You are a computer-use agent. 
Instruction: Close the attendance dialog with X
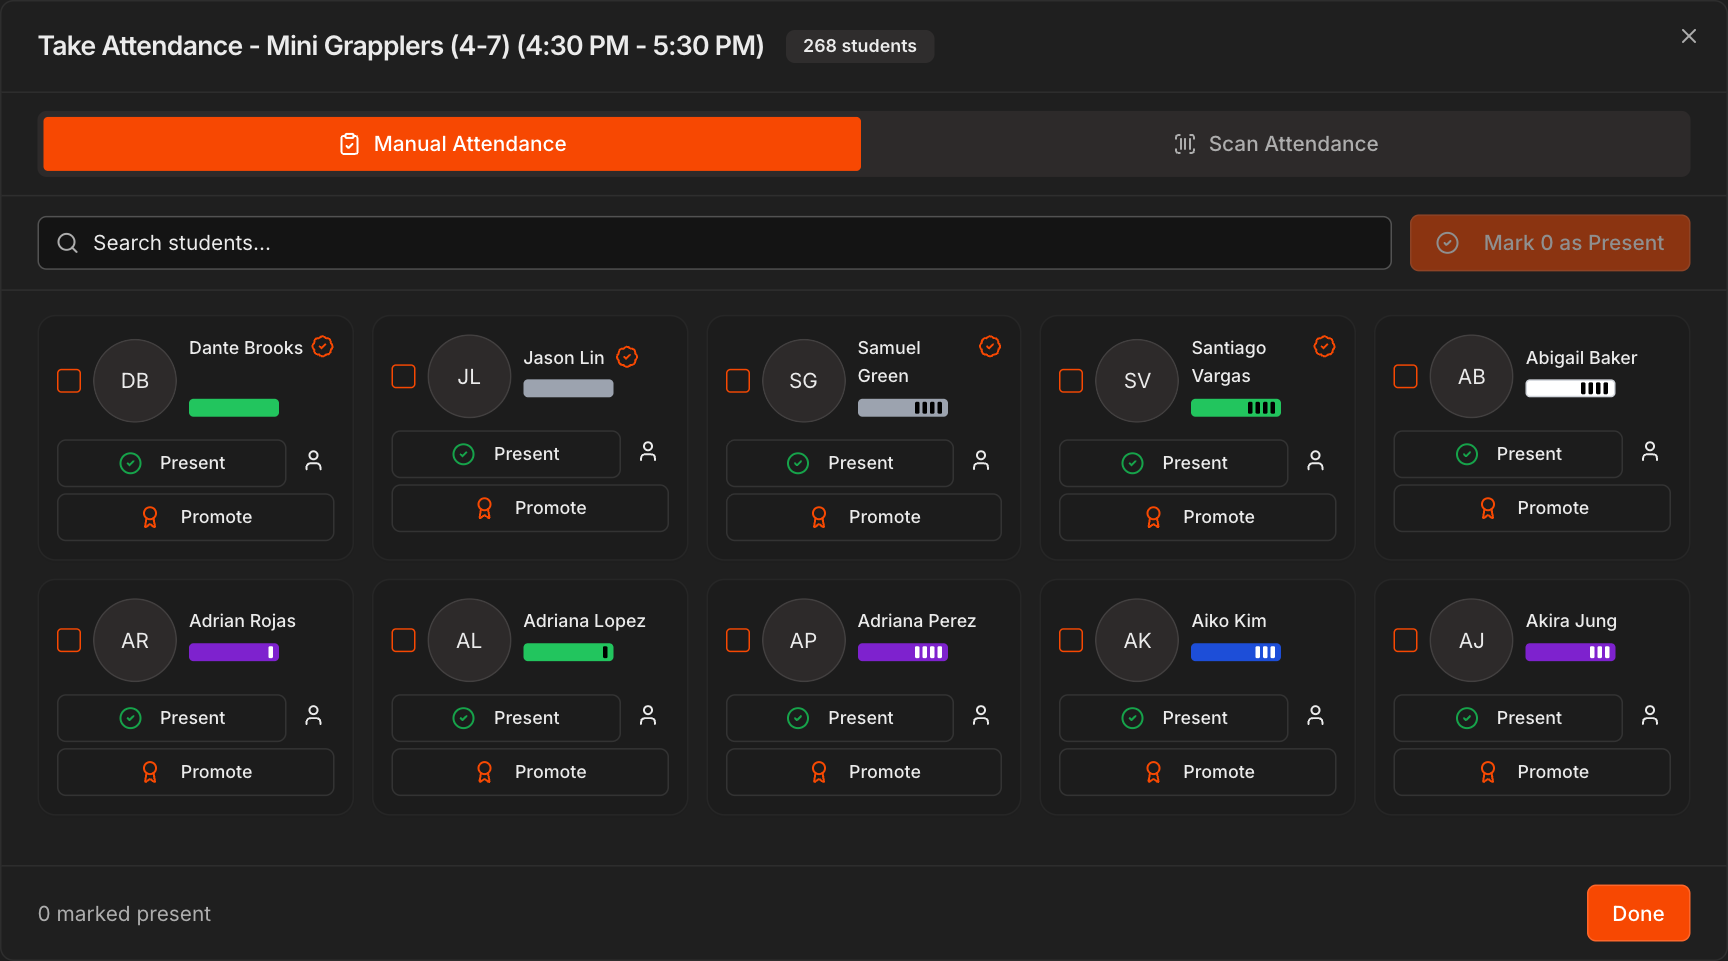(x=1689, y=36)
